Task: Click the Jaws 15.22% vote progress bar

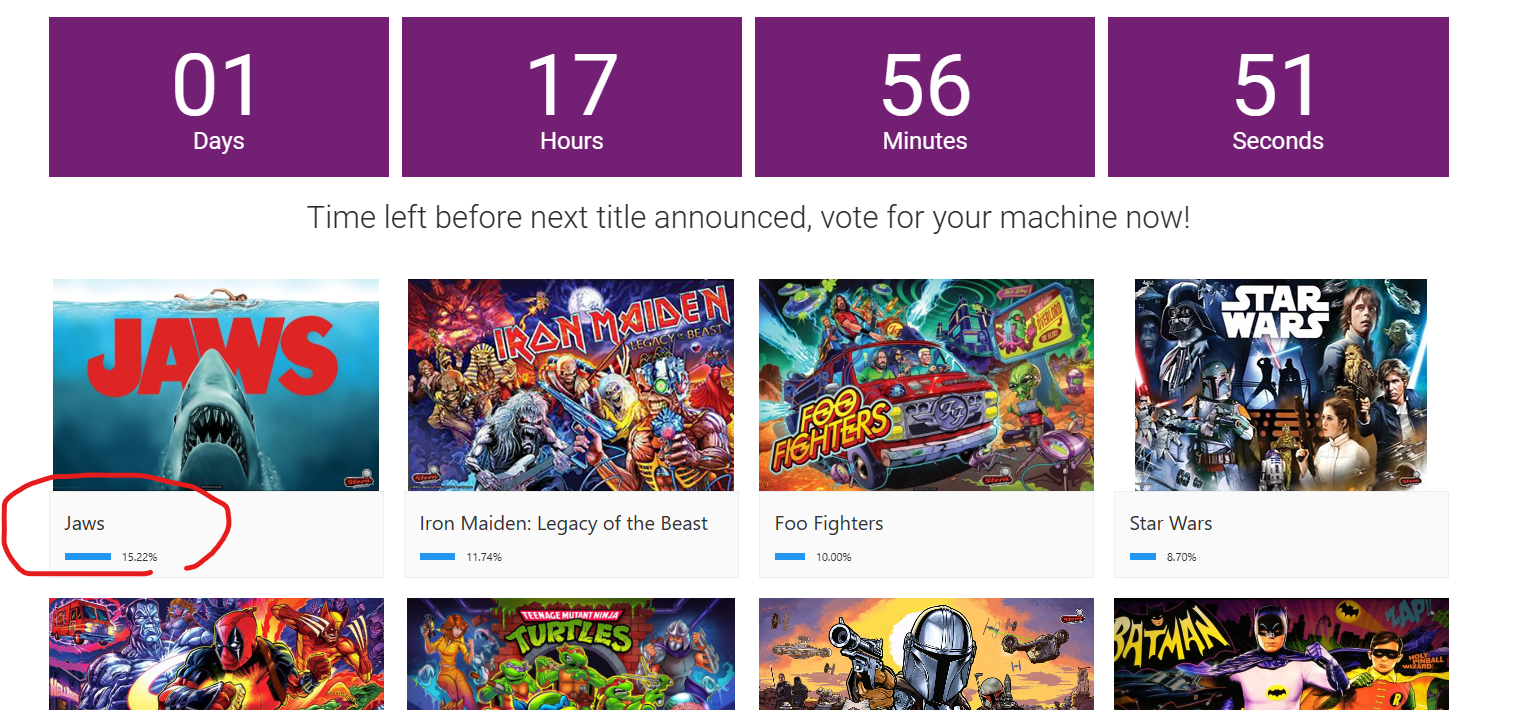Action: pyautogui.click(x=88, y=557)
